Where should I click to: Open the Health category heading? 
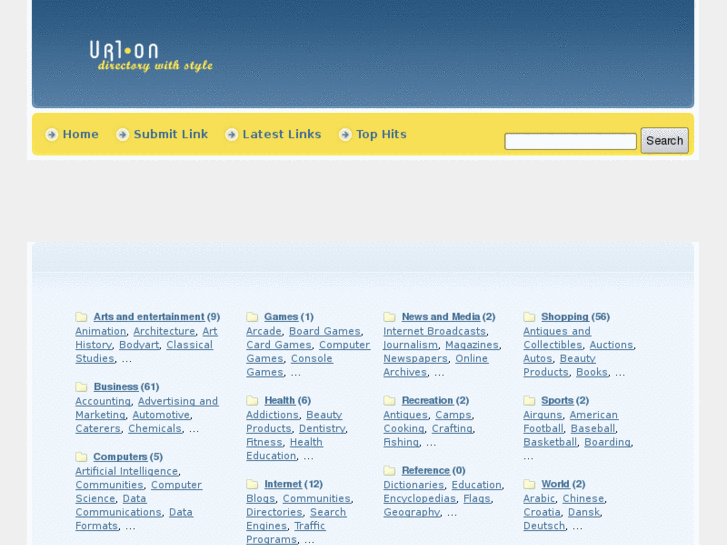[x=280, y=400]
